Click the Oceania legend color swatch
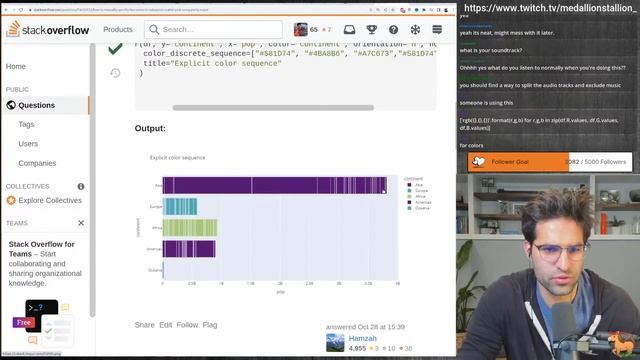This screenshot has width=640, height=360. [x=409, y=208]
